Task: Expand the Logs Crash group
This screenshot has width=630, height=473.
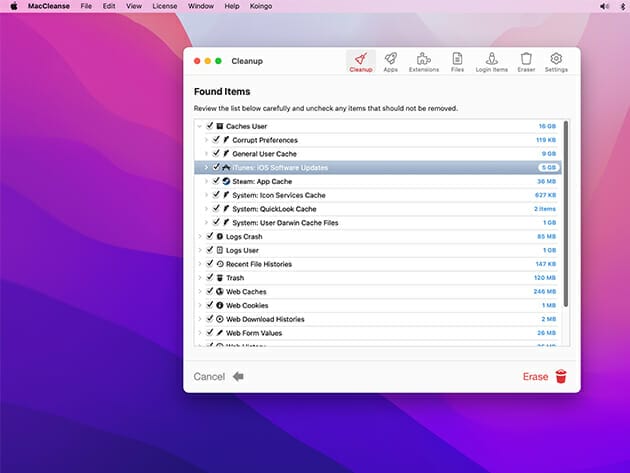Action: 199,236
